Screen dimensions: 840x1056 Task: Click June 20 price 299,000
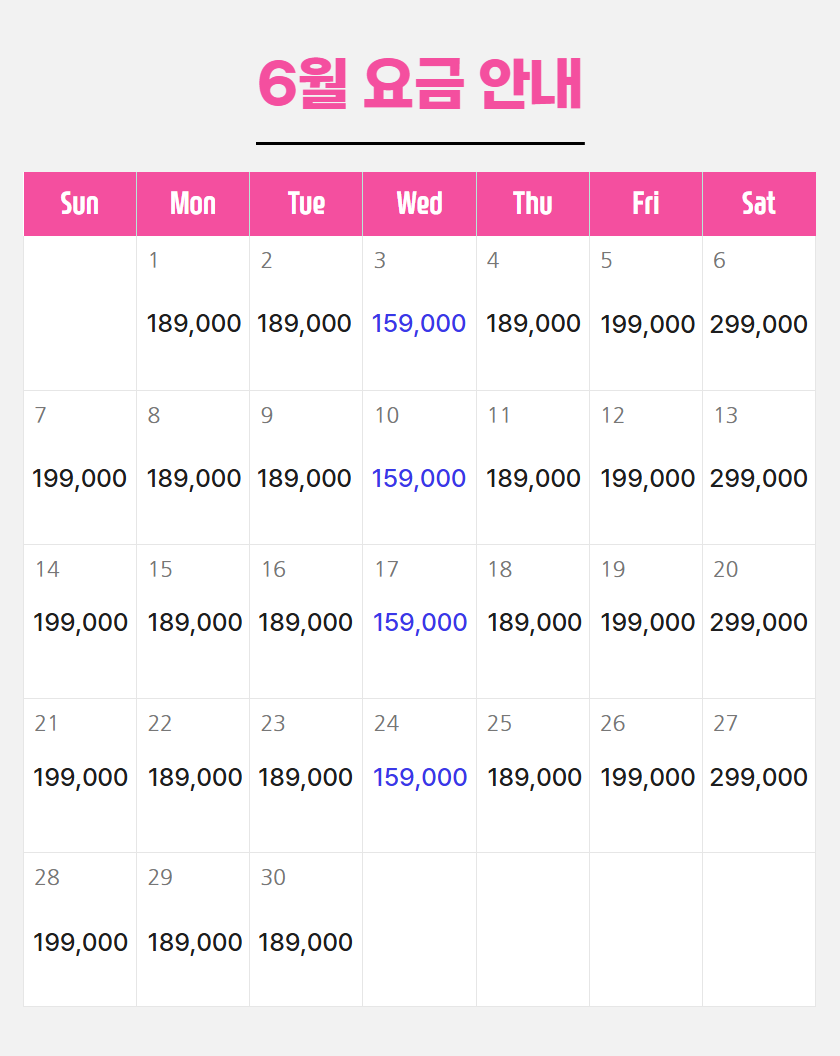coord(759,622)
